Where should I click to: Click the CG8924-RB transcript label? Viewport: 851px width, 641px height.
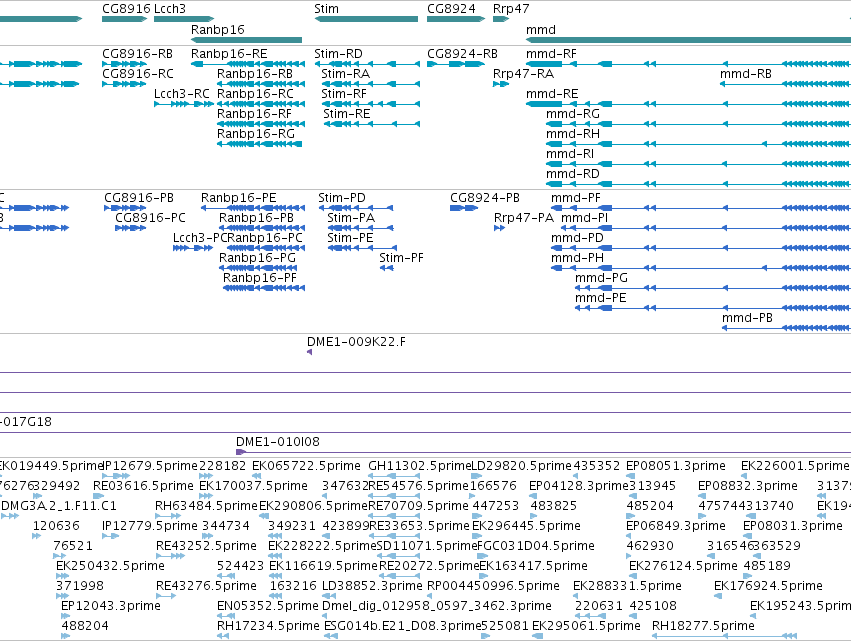click(x=462, y=54)
